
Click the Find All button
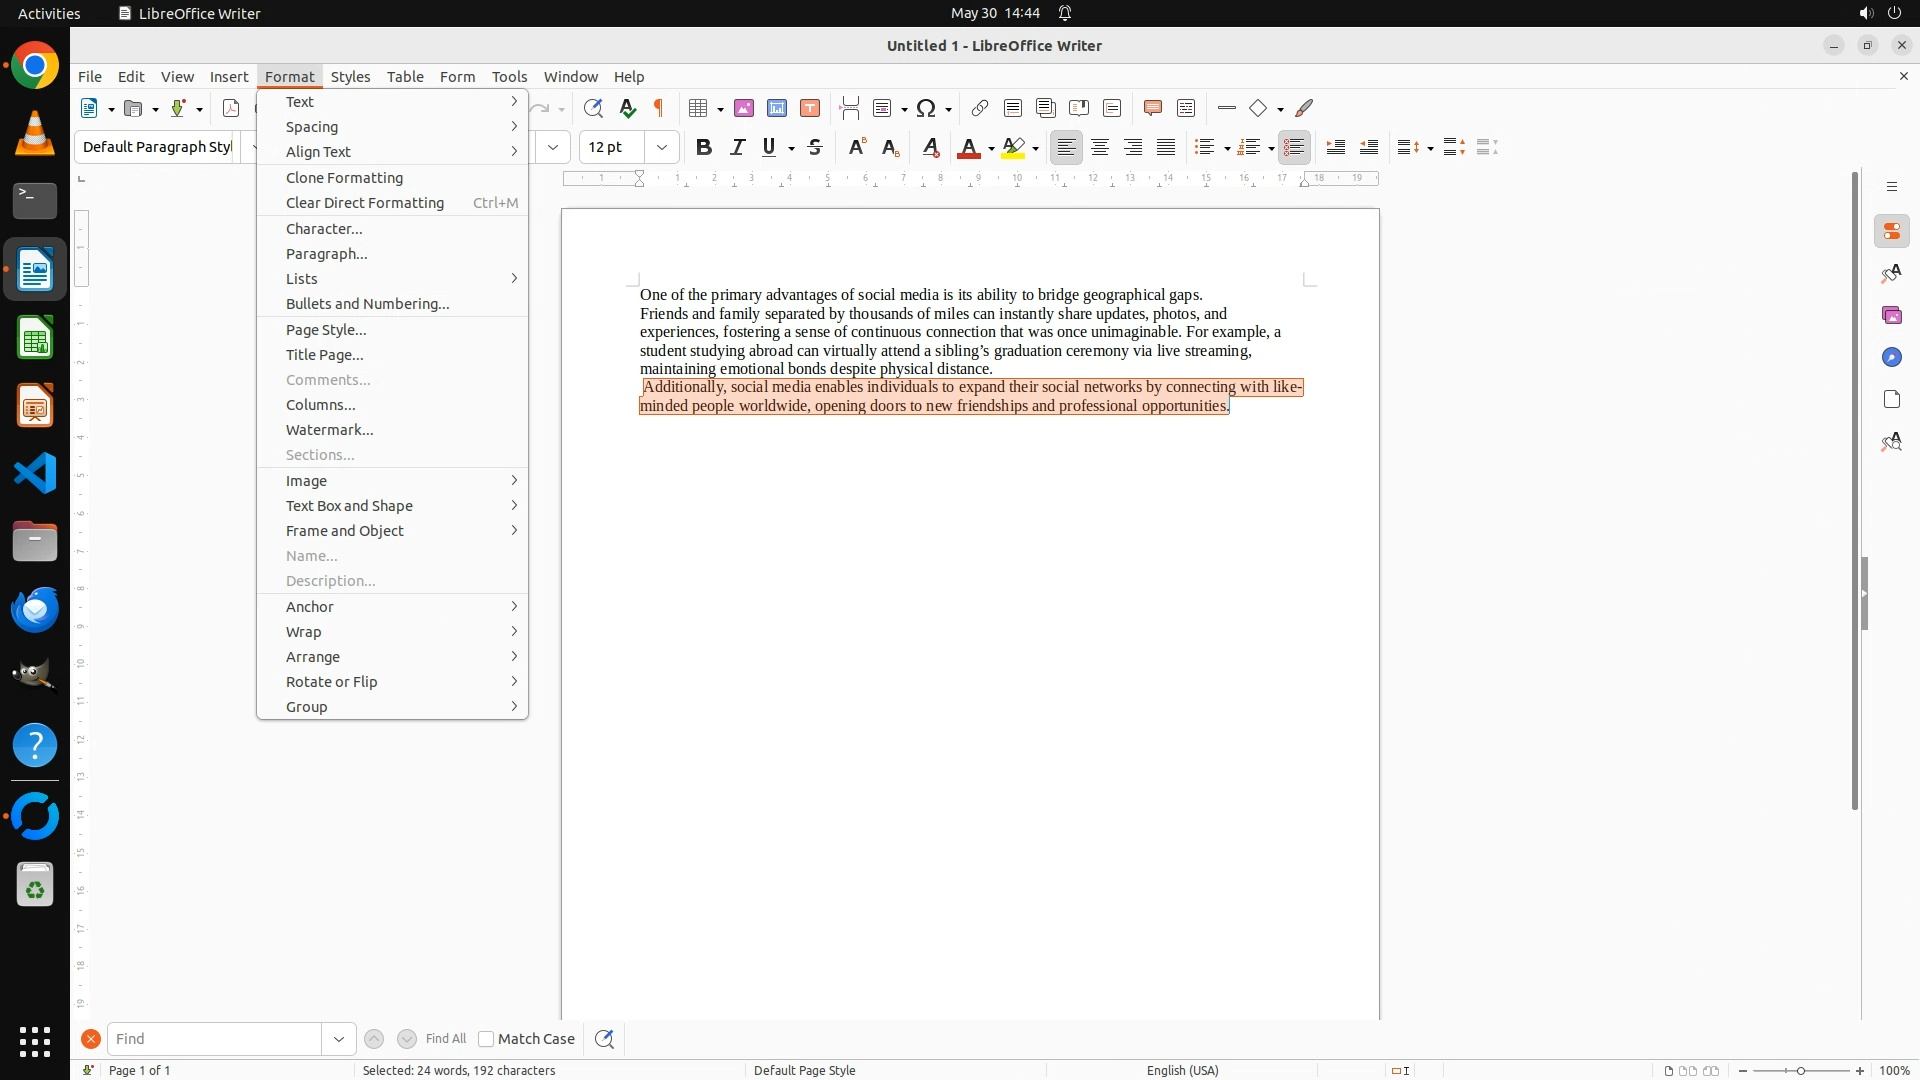tap(445, 1039)
